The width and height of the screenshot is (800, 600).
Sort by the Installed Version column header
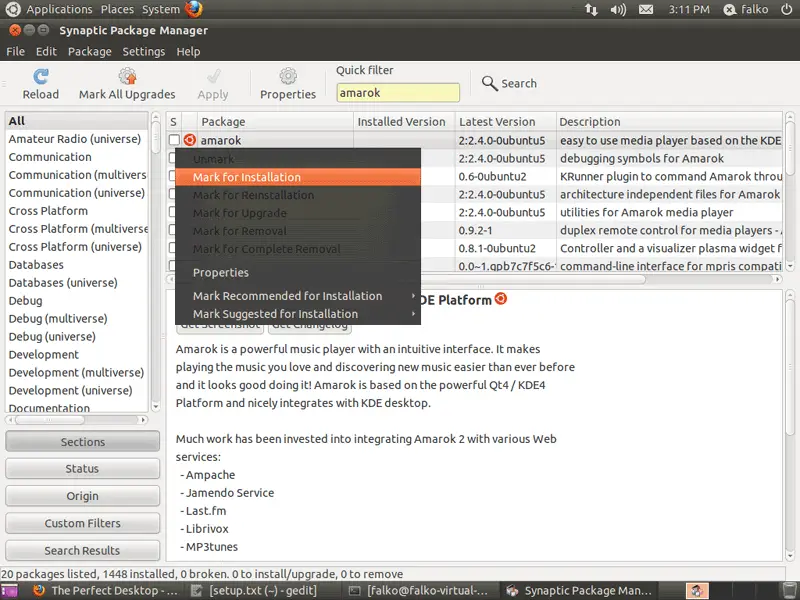[404, 122]
